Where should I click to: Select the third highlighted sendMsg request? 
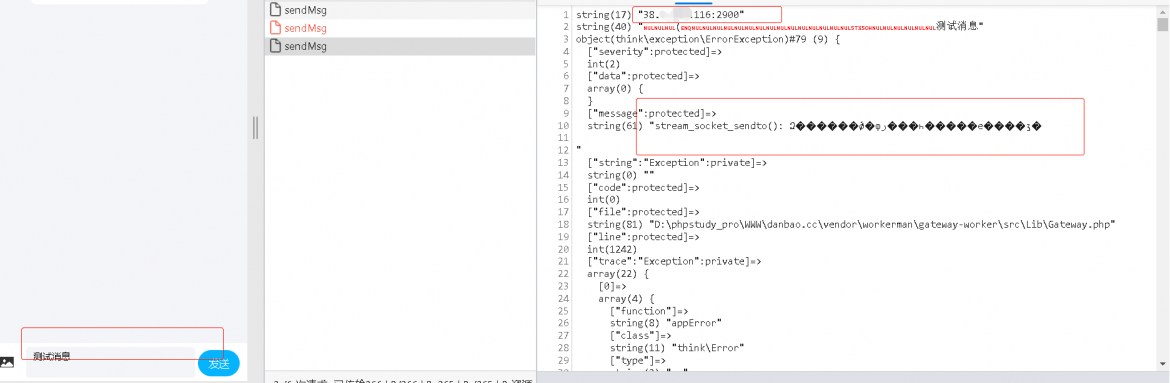click(400, 46)
